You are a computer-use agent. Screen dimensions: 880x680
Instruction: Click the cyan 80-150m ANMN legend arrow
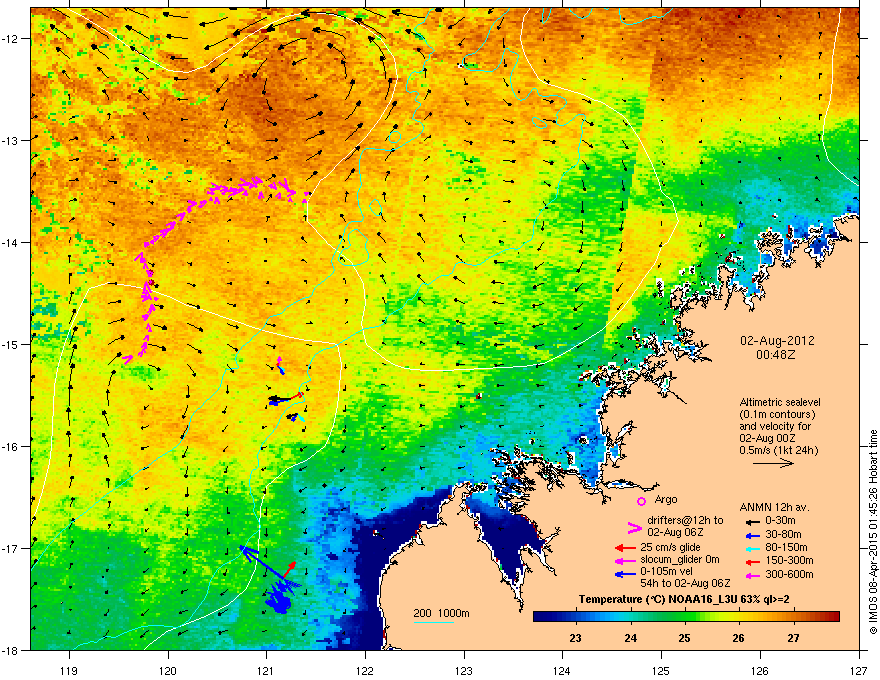point(751,548)
